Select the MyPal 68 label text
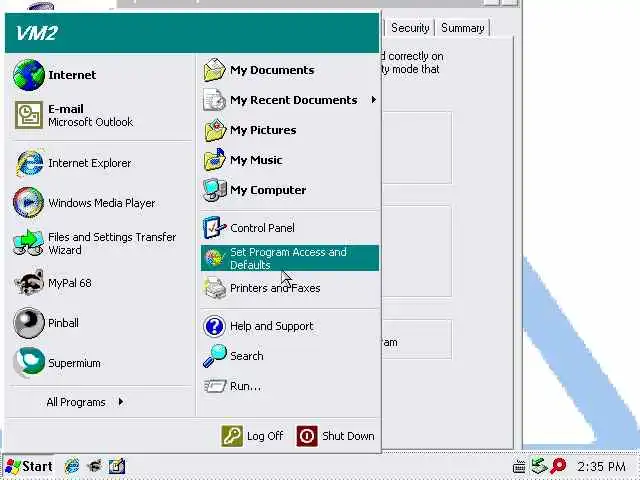 (x=70, y=283)
